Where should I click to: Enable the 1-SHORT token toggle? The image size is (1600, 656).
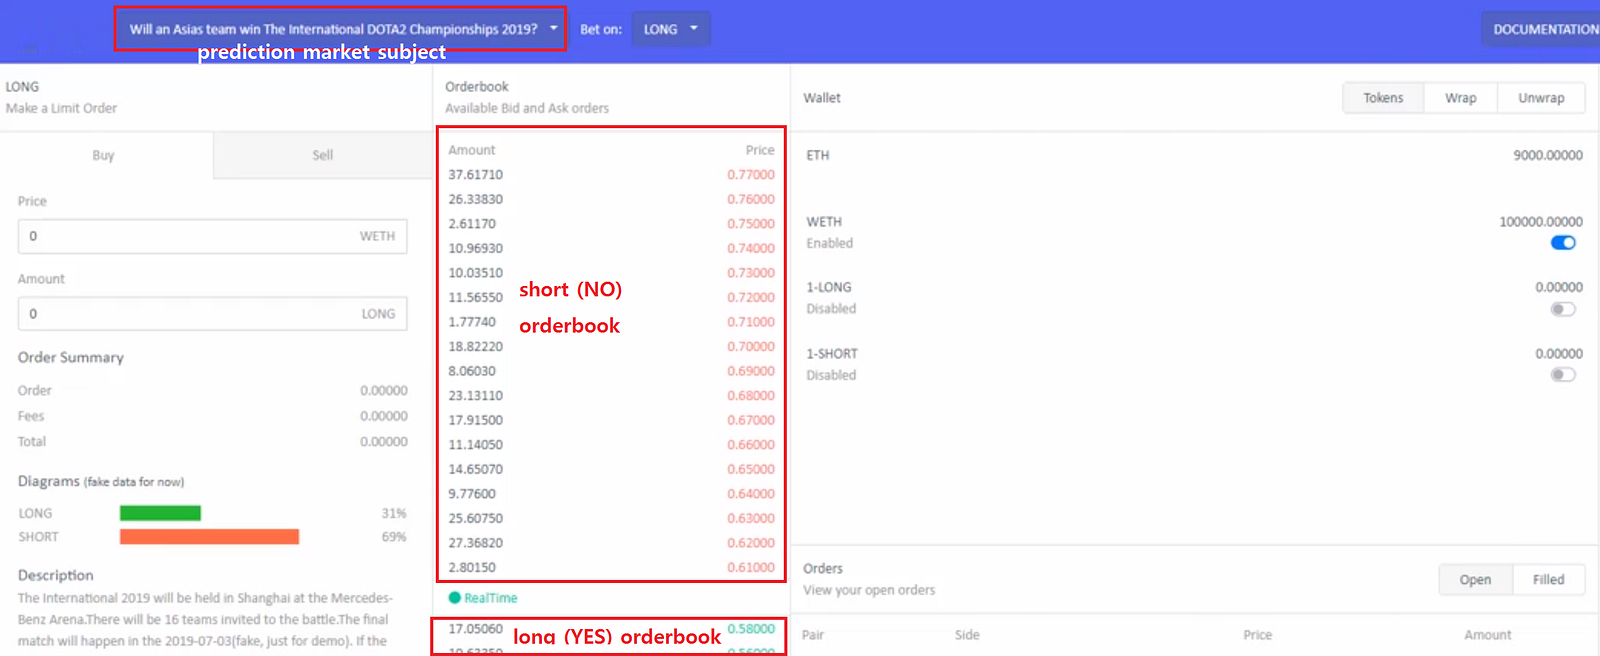1563,375
